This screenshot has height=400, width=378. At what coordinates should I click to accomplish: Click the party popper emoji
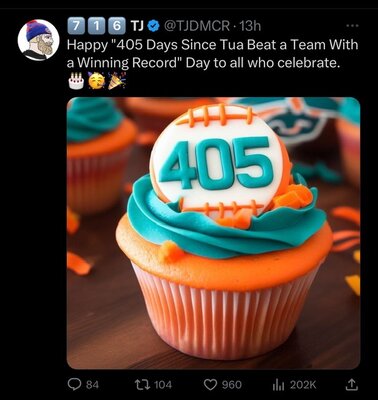(117, 81)
